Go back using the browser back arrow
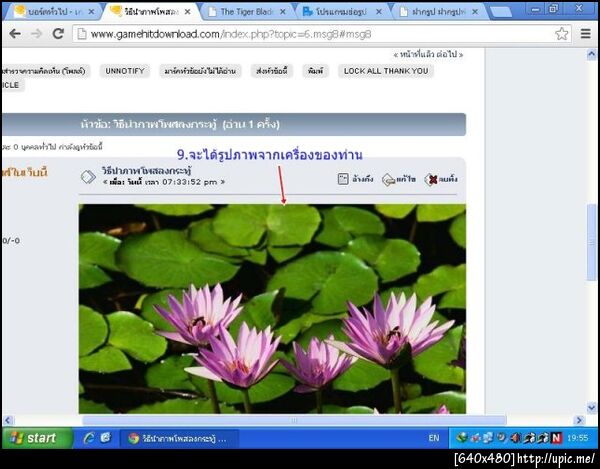Screen dimensions: 600x469 click(x=15, y=34)
